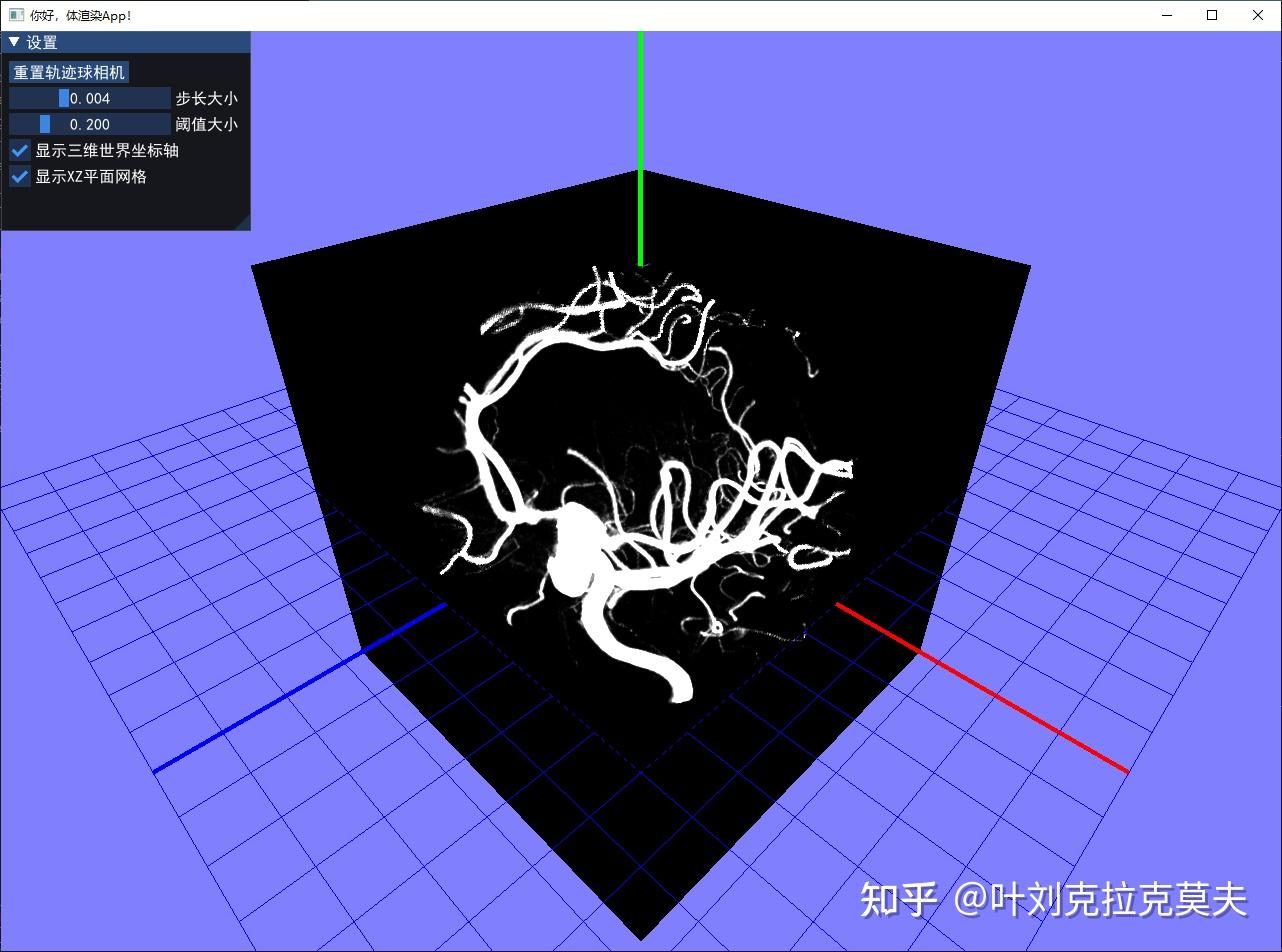The height and width of the screenshot is (952, 1282).
Task: Click the 阈值大小 value showing 0.200
Action: (88, 124)
